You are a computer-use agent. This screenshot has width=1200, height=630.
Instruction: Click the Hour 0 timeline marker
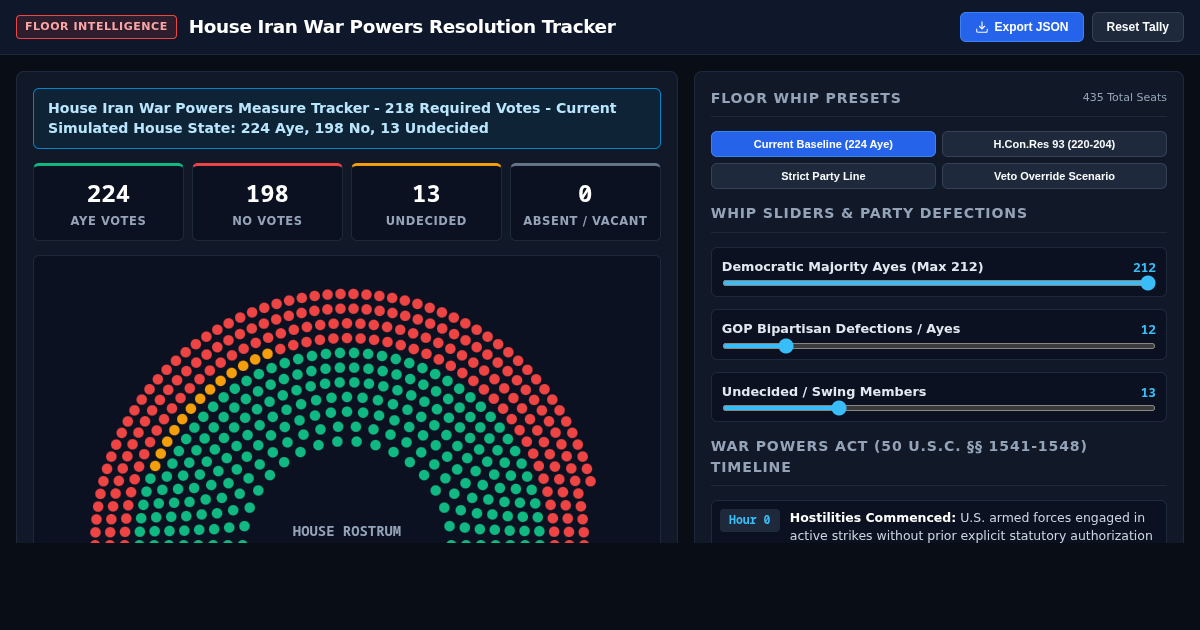click(x=750, y=520)
